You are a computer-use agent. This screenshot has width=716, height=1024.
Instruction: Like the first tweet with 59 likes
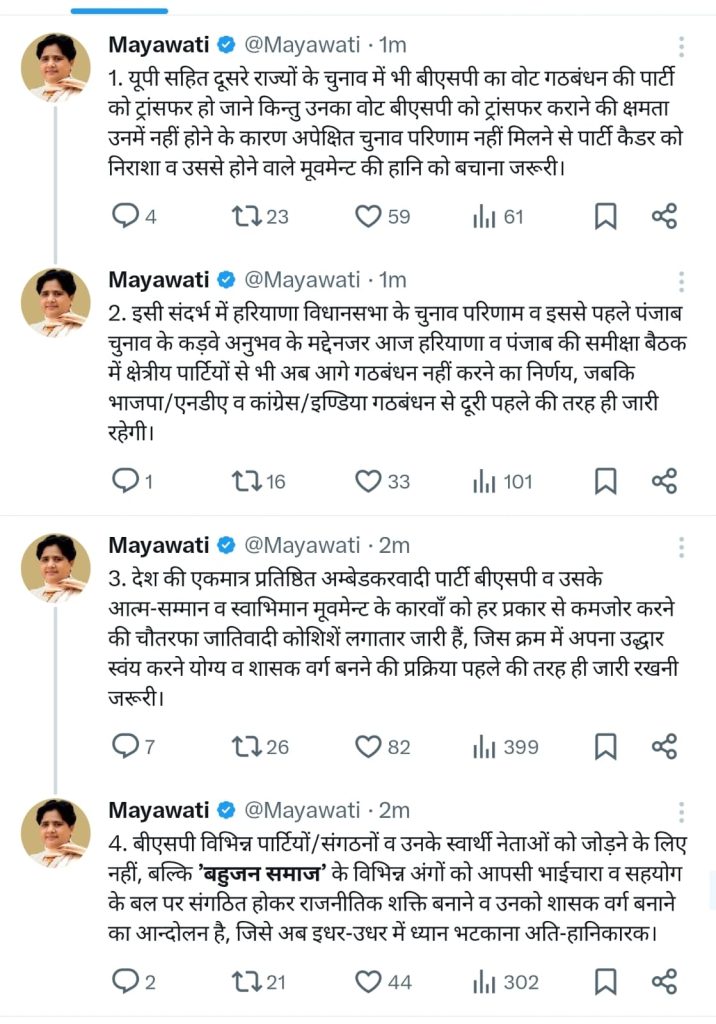tap(370, 216)
